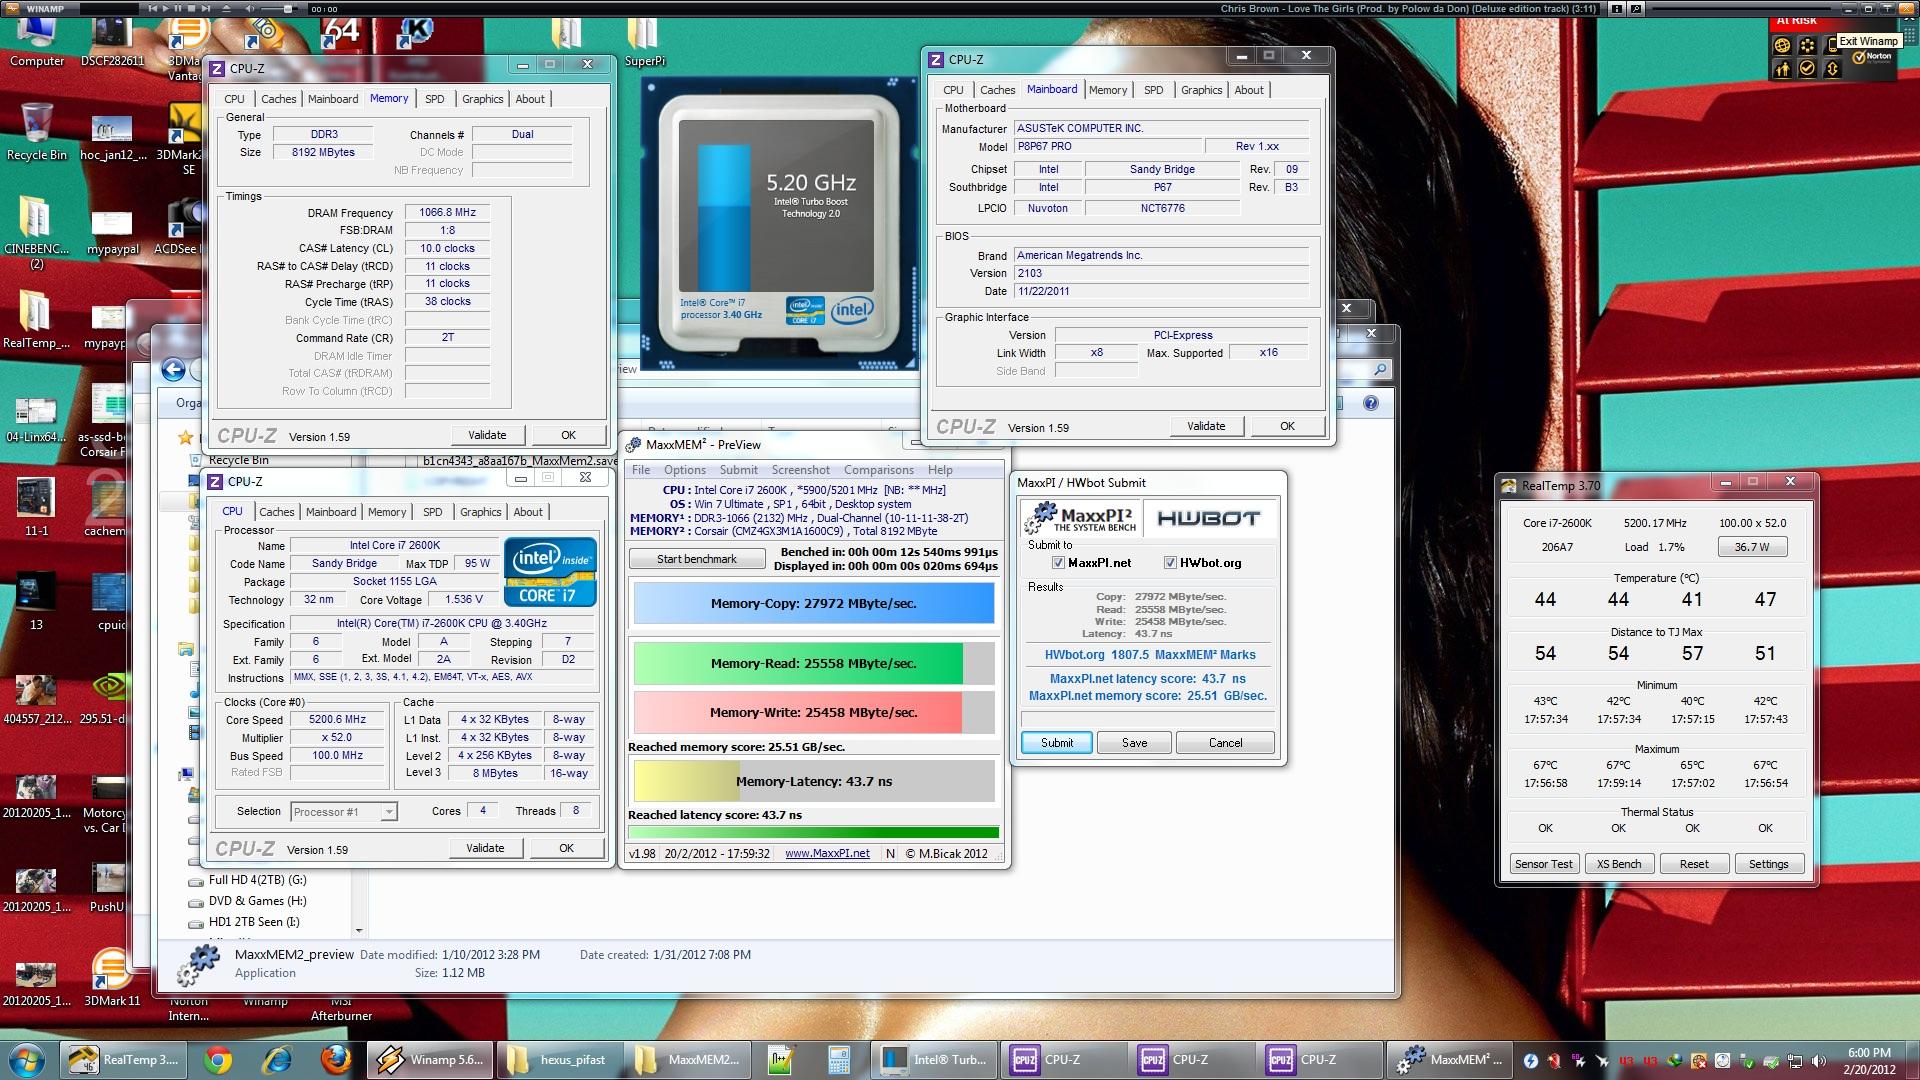Image resolution: width=1920 pixels, height=1080 pixels.
Task: Open Processor #1 selection dropdown
Action: click(x=344, y=811)
